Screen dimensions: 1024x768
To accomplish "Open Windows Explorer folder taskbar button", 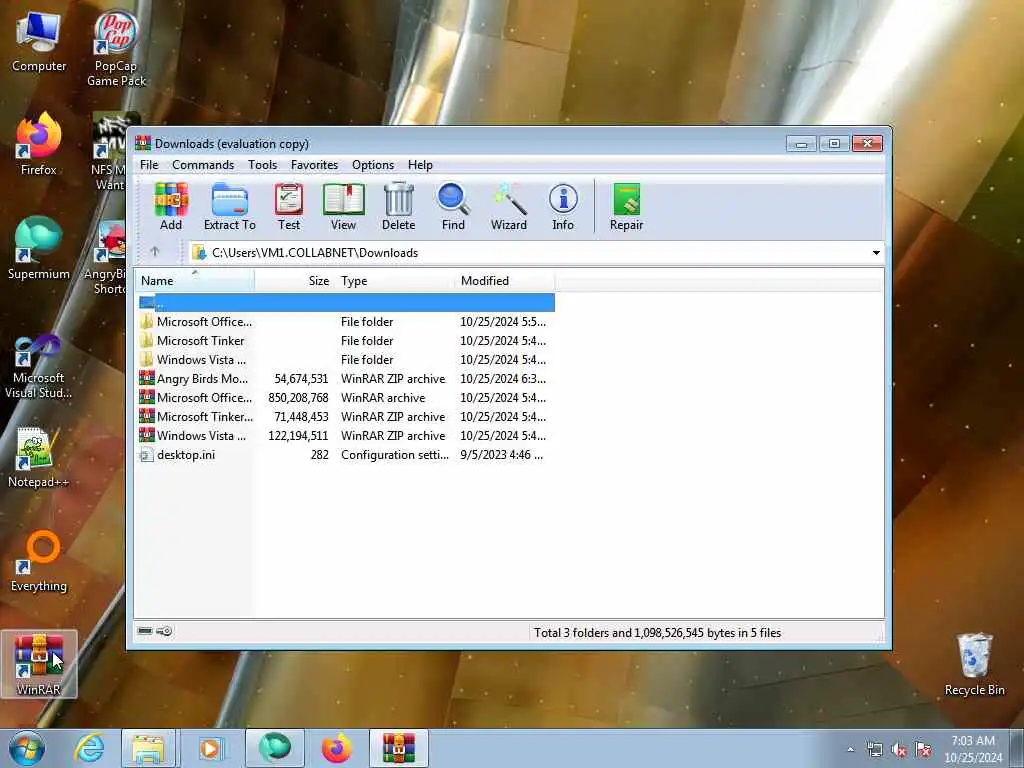I will (148, 748).
